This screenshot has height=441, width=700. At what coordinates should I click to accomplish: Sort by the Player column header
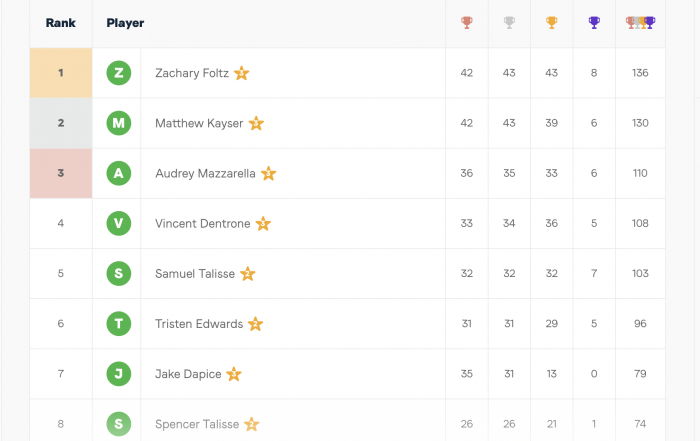(125, 23)
